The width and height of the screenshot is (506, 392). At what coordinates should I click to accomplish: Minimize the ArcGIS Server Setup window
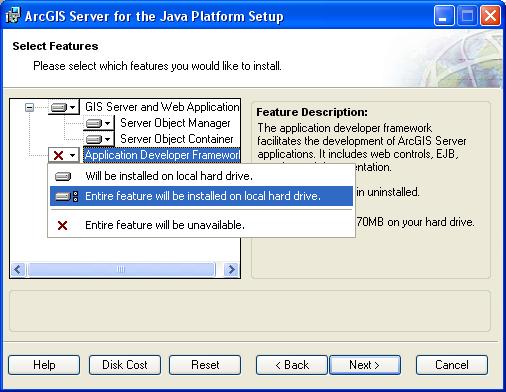pos(444,16)
